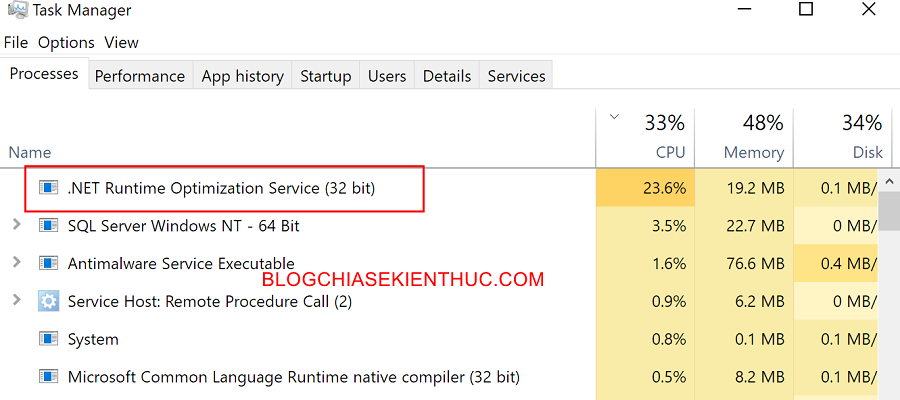
Task: Open the View menu
Action: tap(122, 42)
